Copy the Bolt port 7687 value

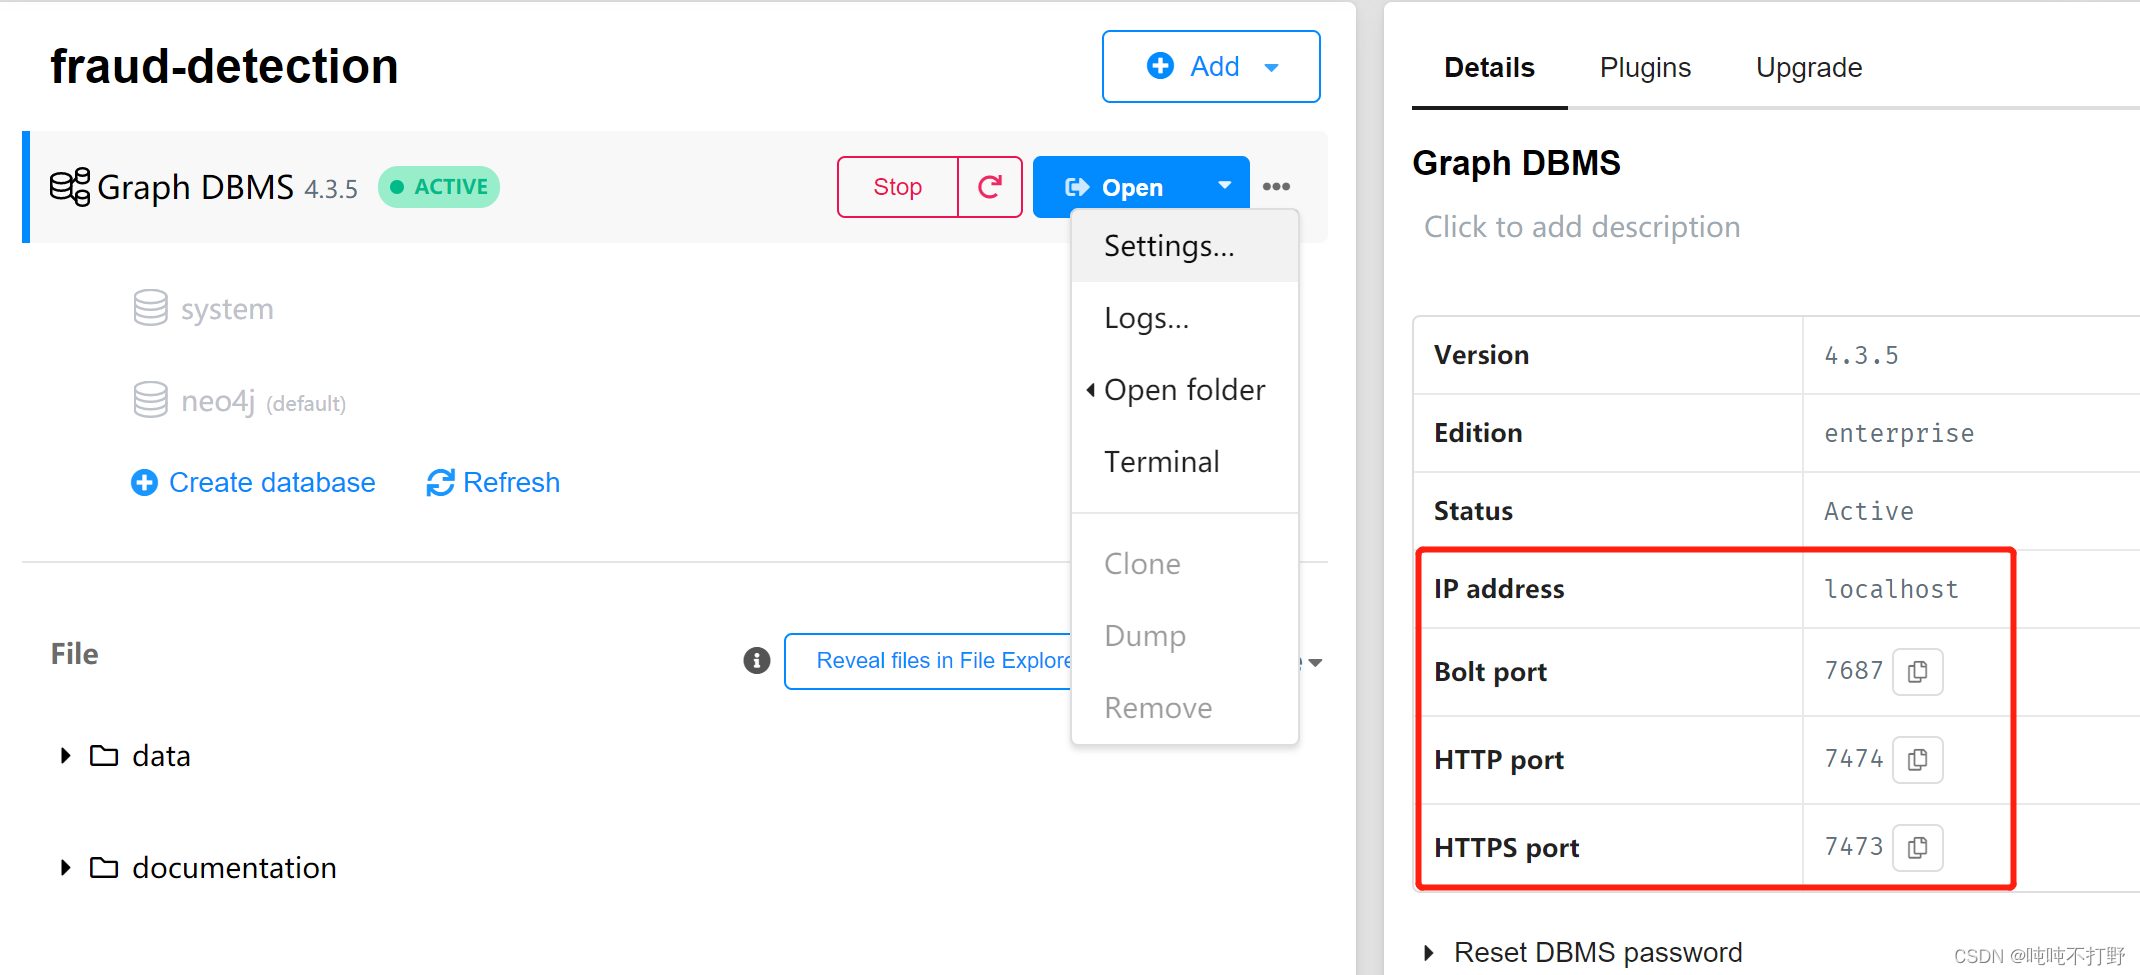[x=1917, y=671]
